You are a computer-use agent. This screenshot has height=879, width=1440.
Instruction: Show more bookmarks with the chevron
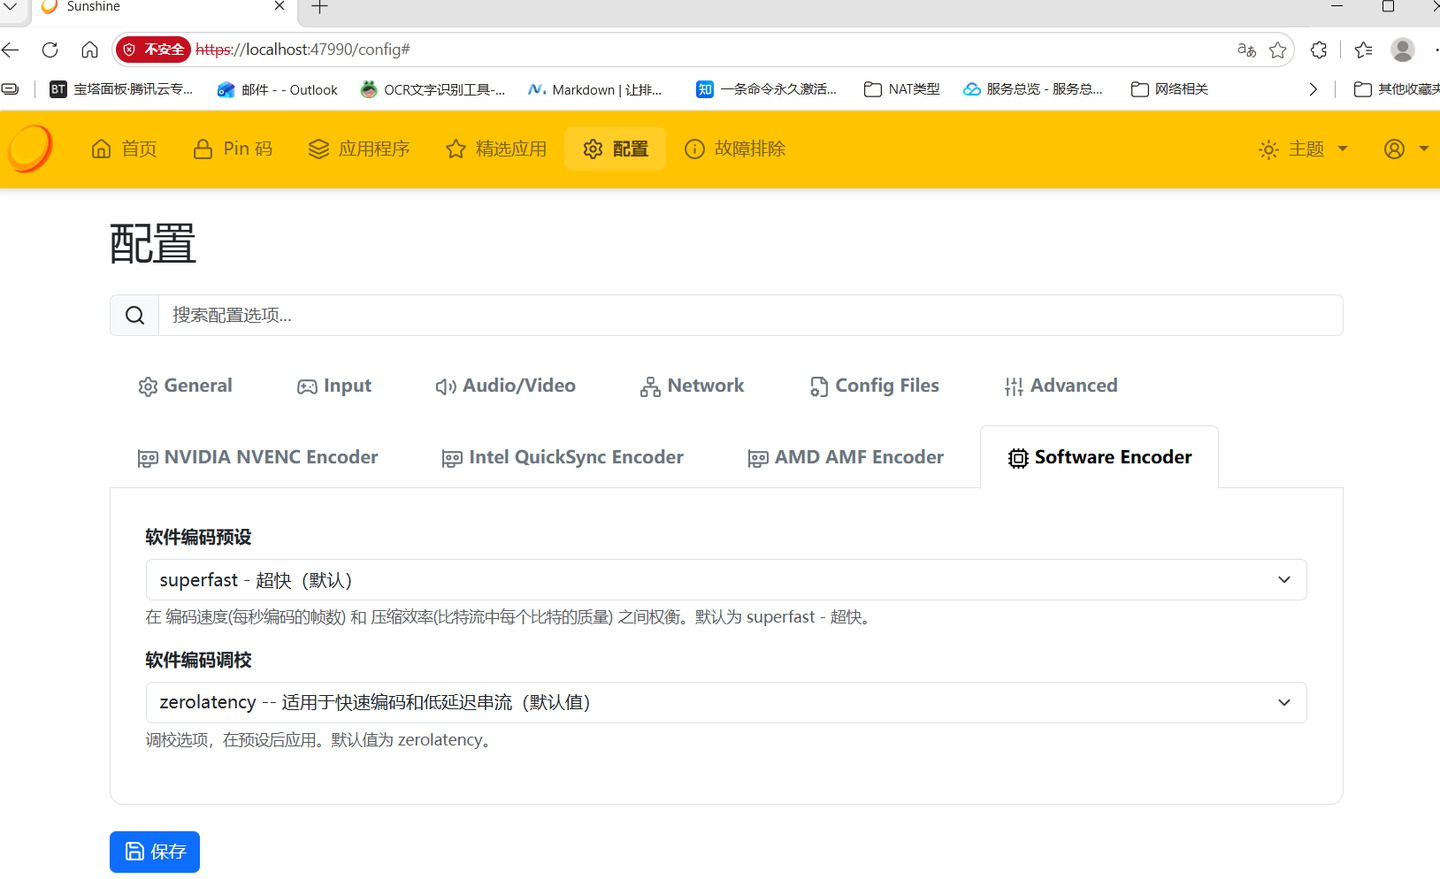point(1313,89)
